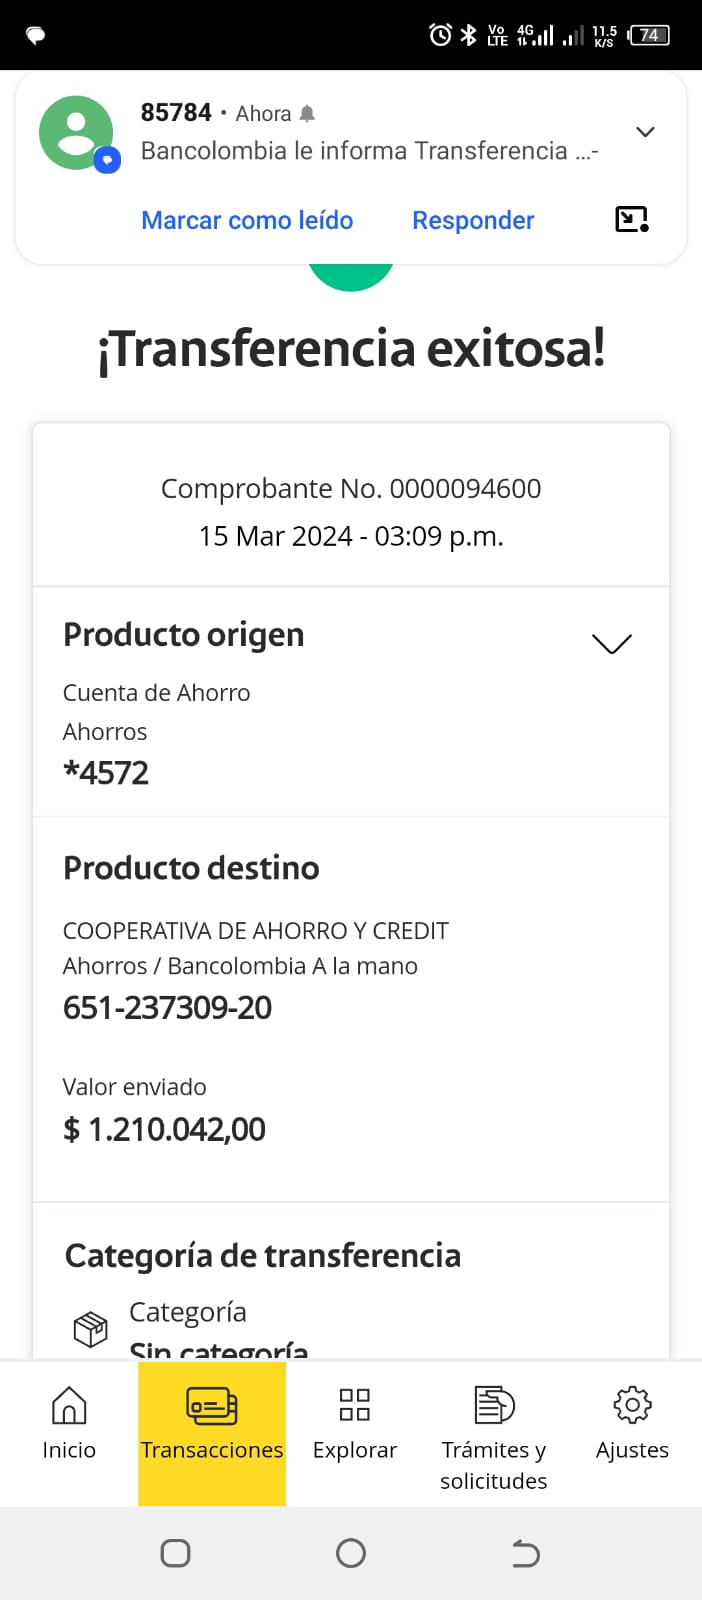702x1600 pixels.
Task: Tap the Inicio home icon
Action: point(69,1405)
